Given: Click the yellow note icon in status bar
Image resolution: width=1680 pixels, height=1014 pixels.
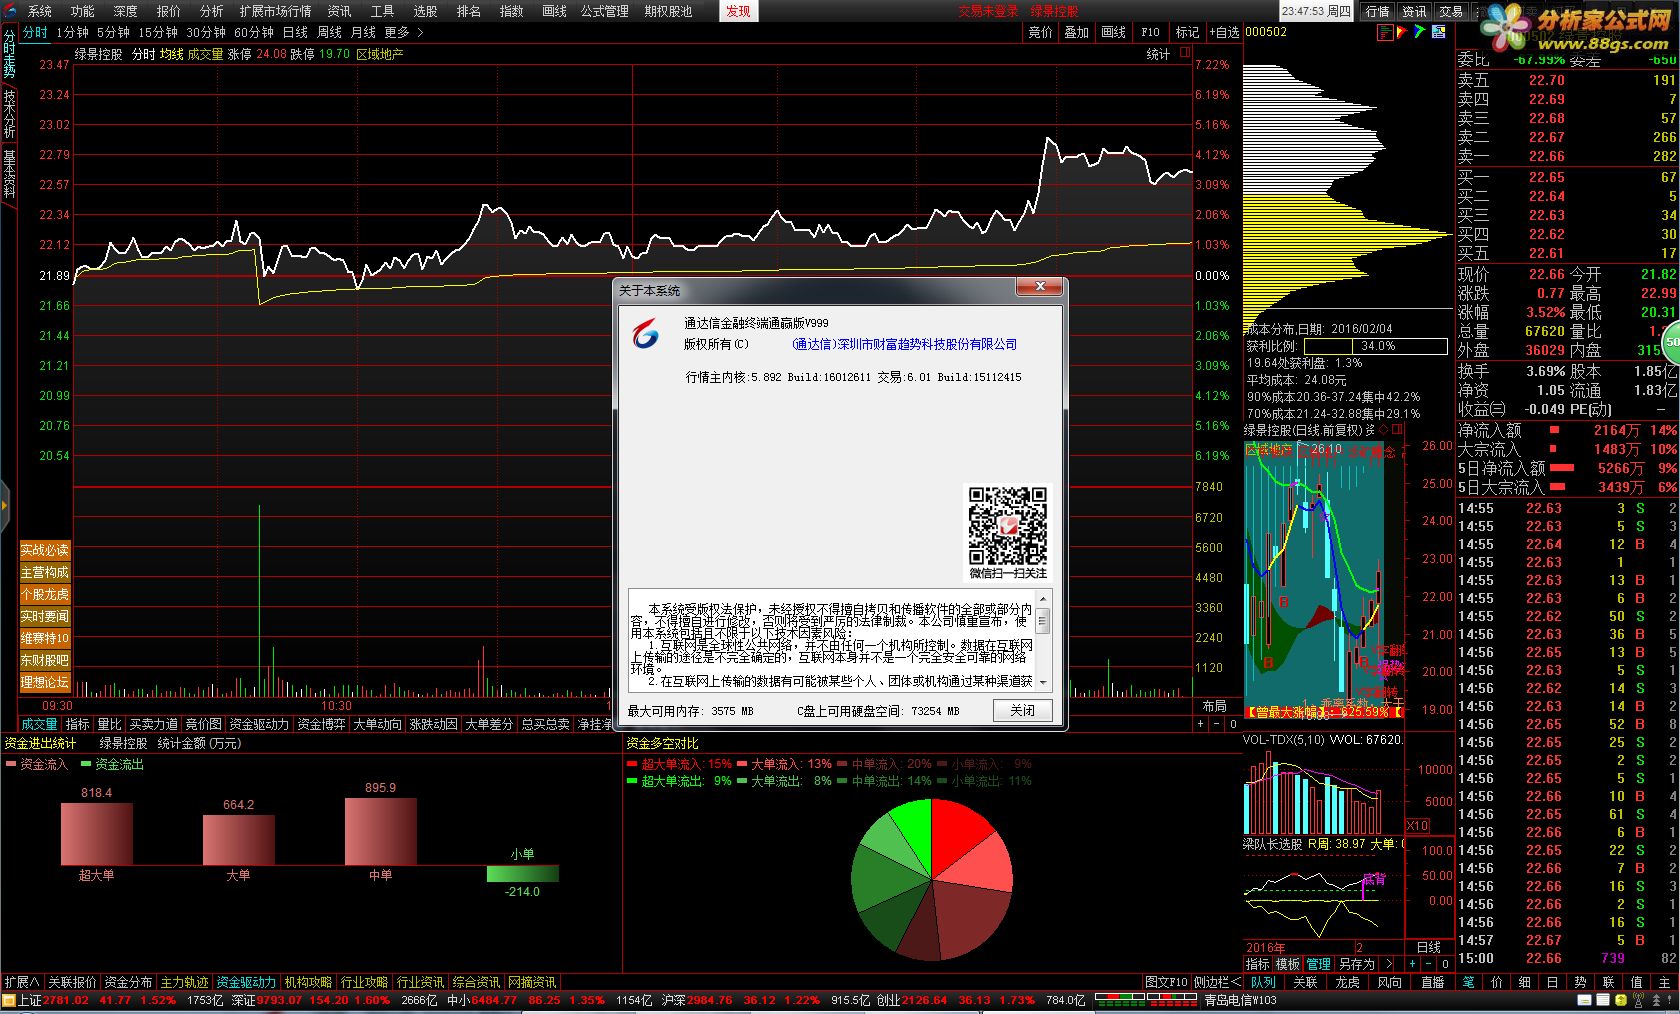Looking at the screenshot, I should [x=1584, y=1000].
